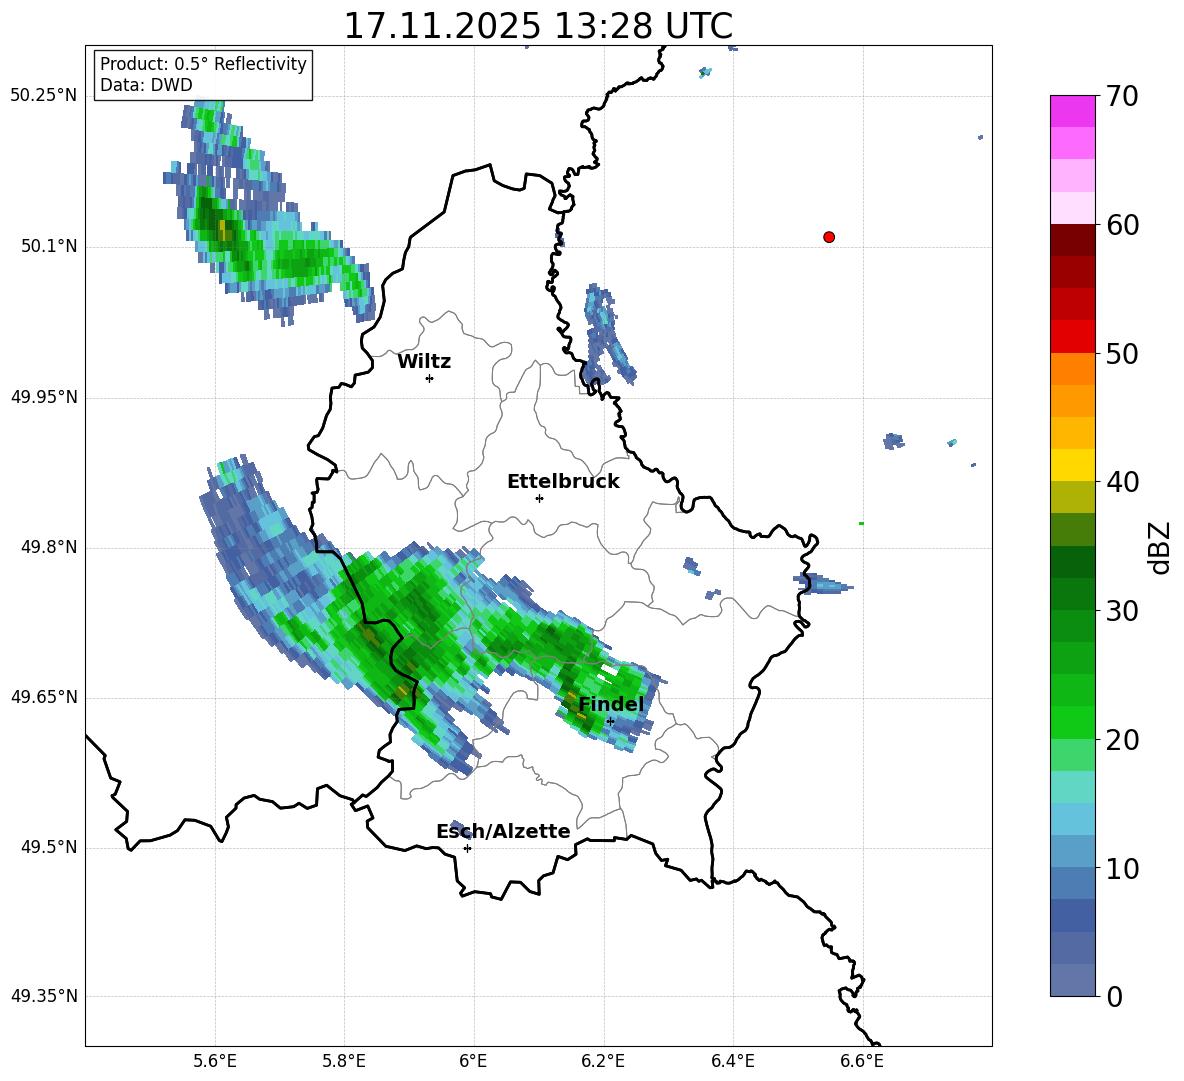Click the red dot marker east of Luxembourg
This screenshot has height=1081, width=1184.
click(x=829, y=237)
